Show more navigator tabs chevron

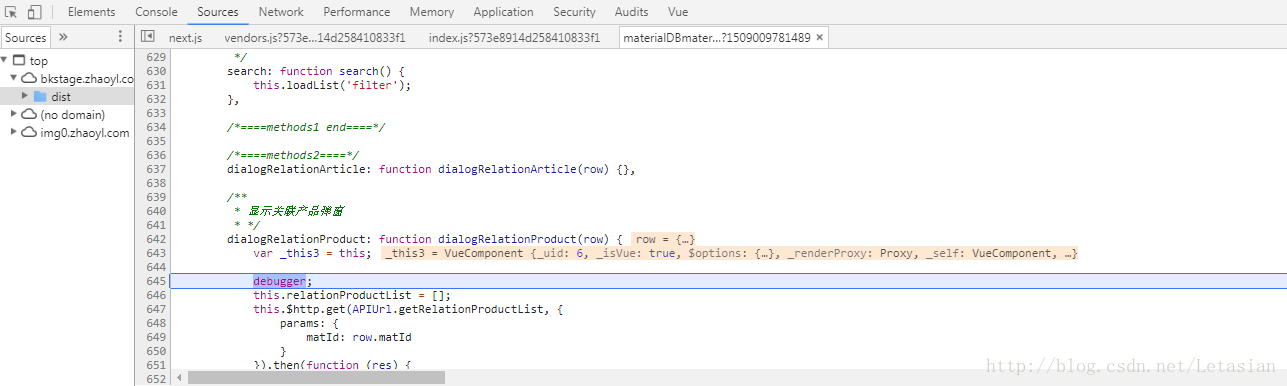coord(63,37)
